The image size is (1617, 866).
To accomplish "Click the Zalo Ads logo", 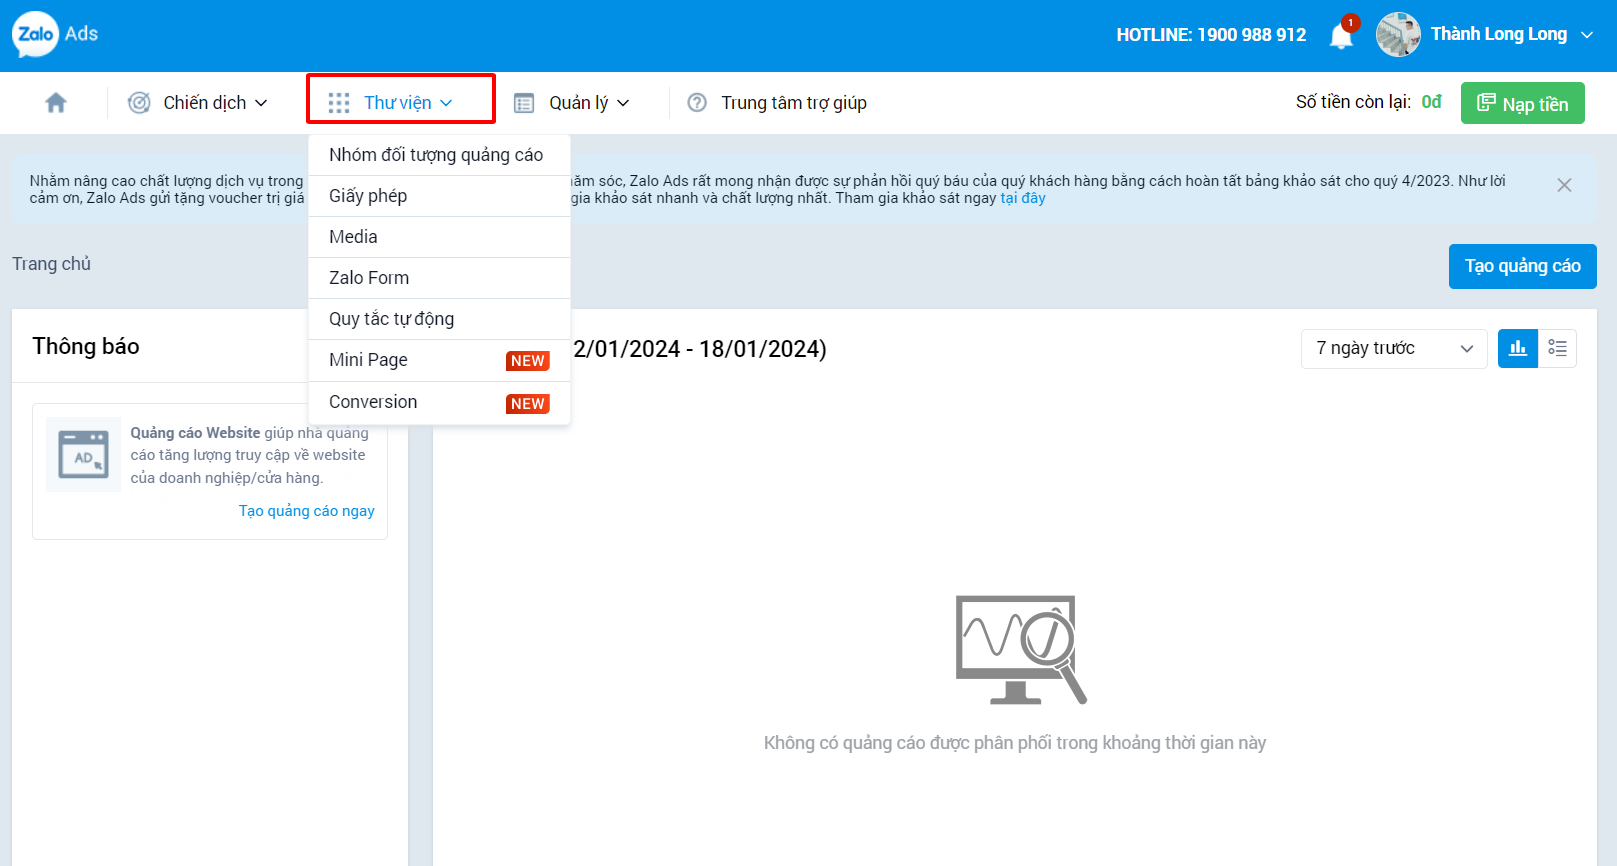I will coord(55,34).
